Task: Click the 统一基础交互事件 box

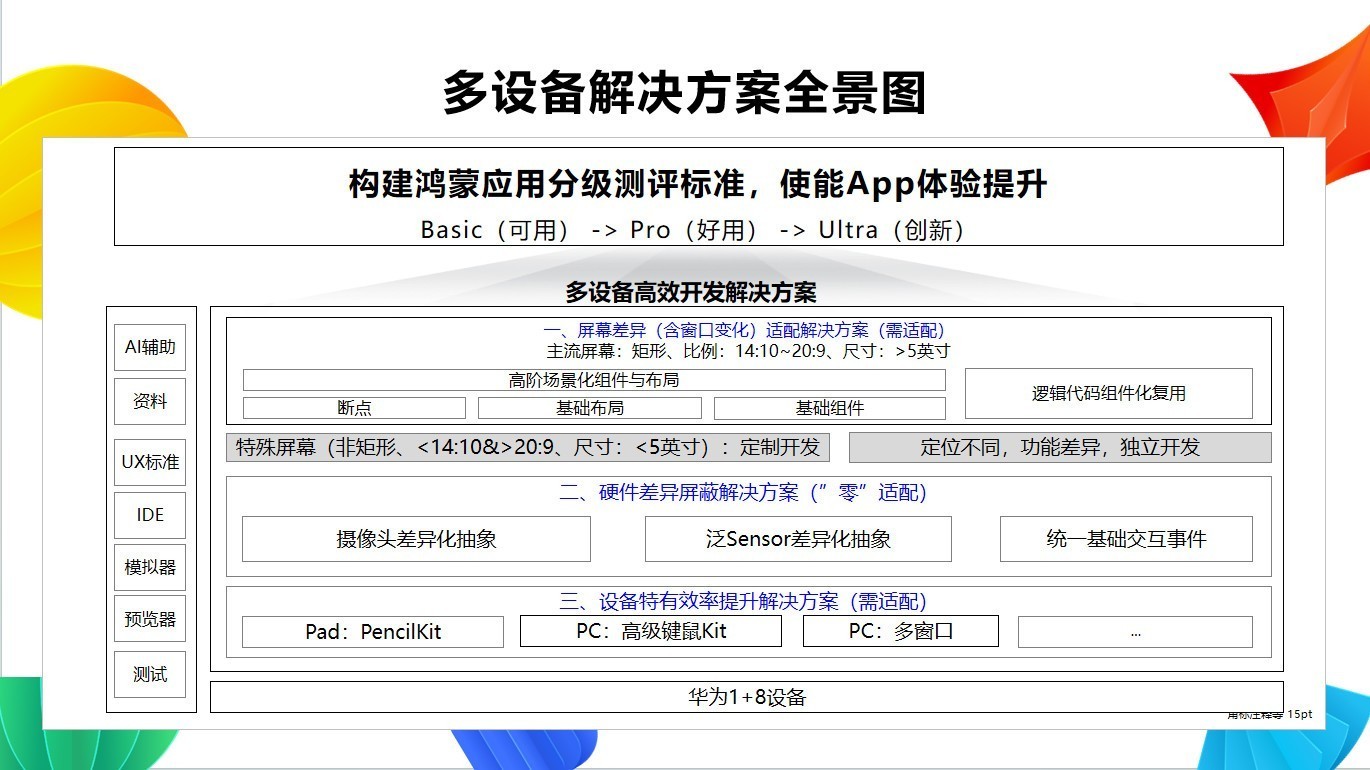Action: (x=1126, y=539)
